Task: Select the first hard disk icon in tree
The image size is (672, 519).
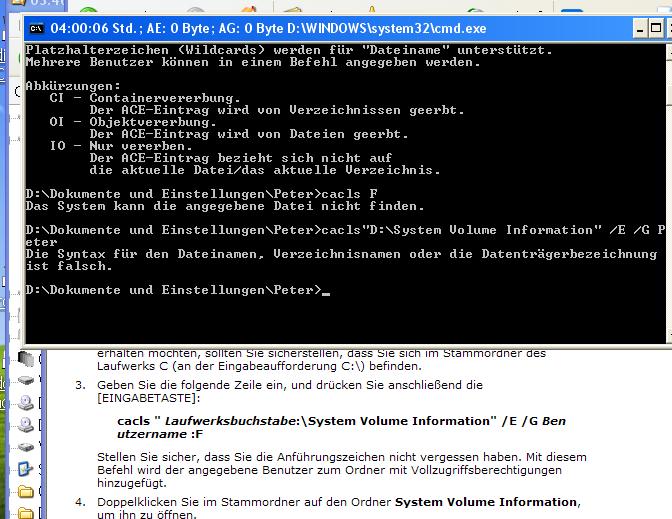Action: point(27,381)
